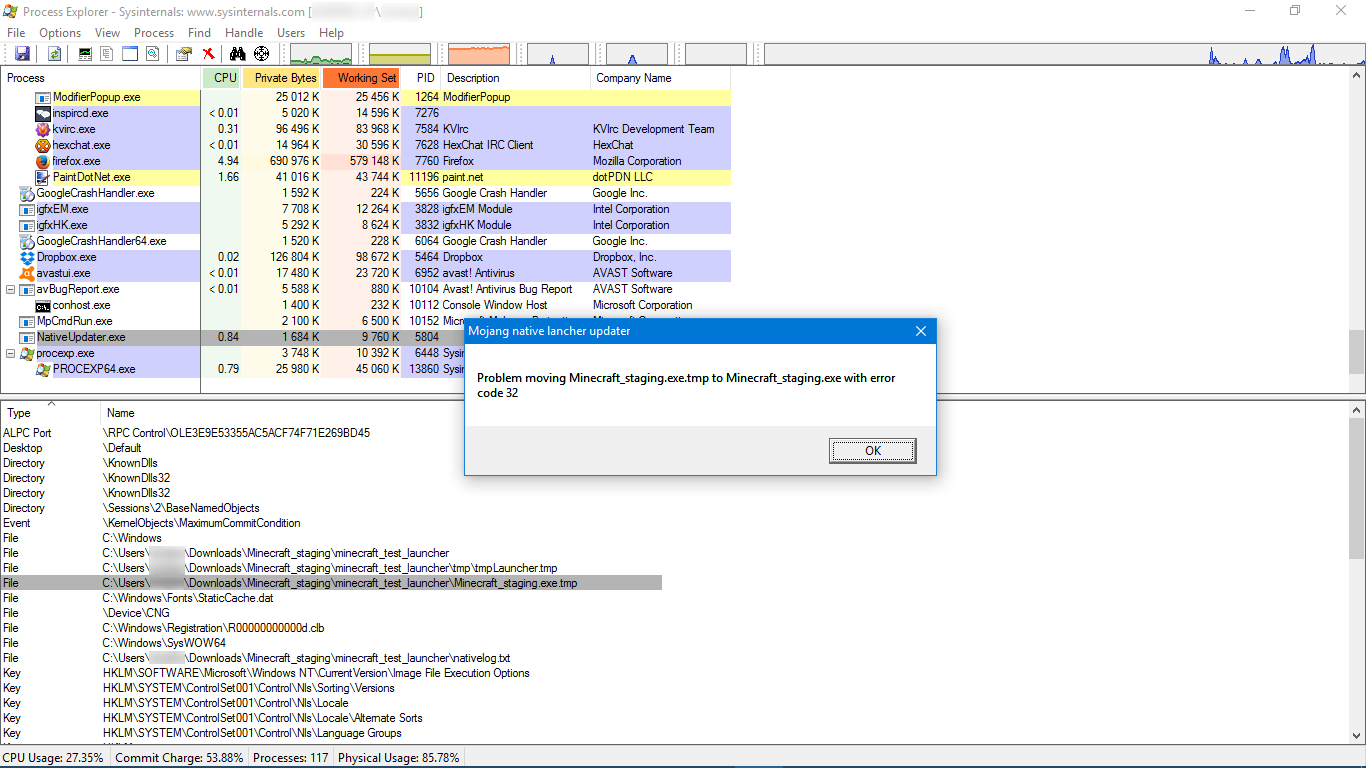Click the binoculars Find icon
The height and width of the screenshot is (768, 1366).
(238, 54)
